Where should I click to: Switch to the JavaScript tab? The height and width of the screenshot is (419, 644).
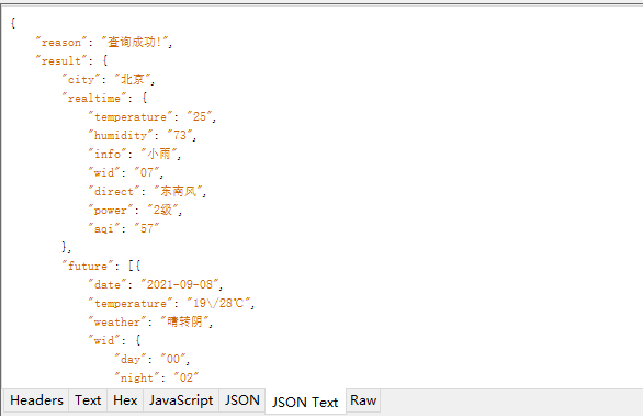(x=181, y=400)
